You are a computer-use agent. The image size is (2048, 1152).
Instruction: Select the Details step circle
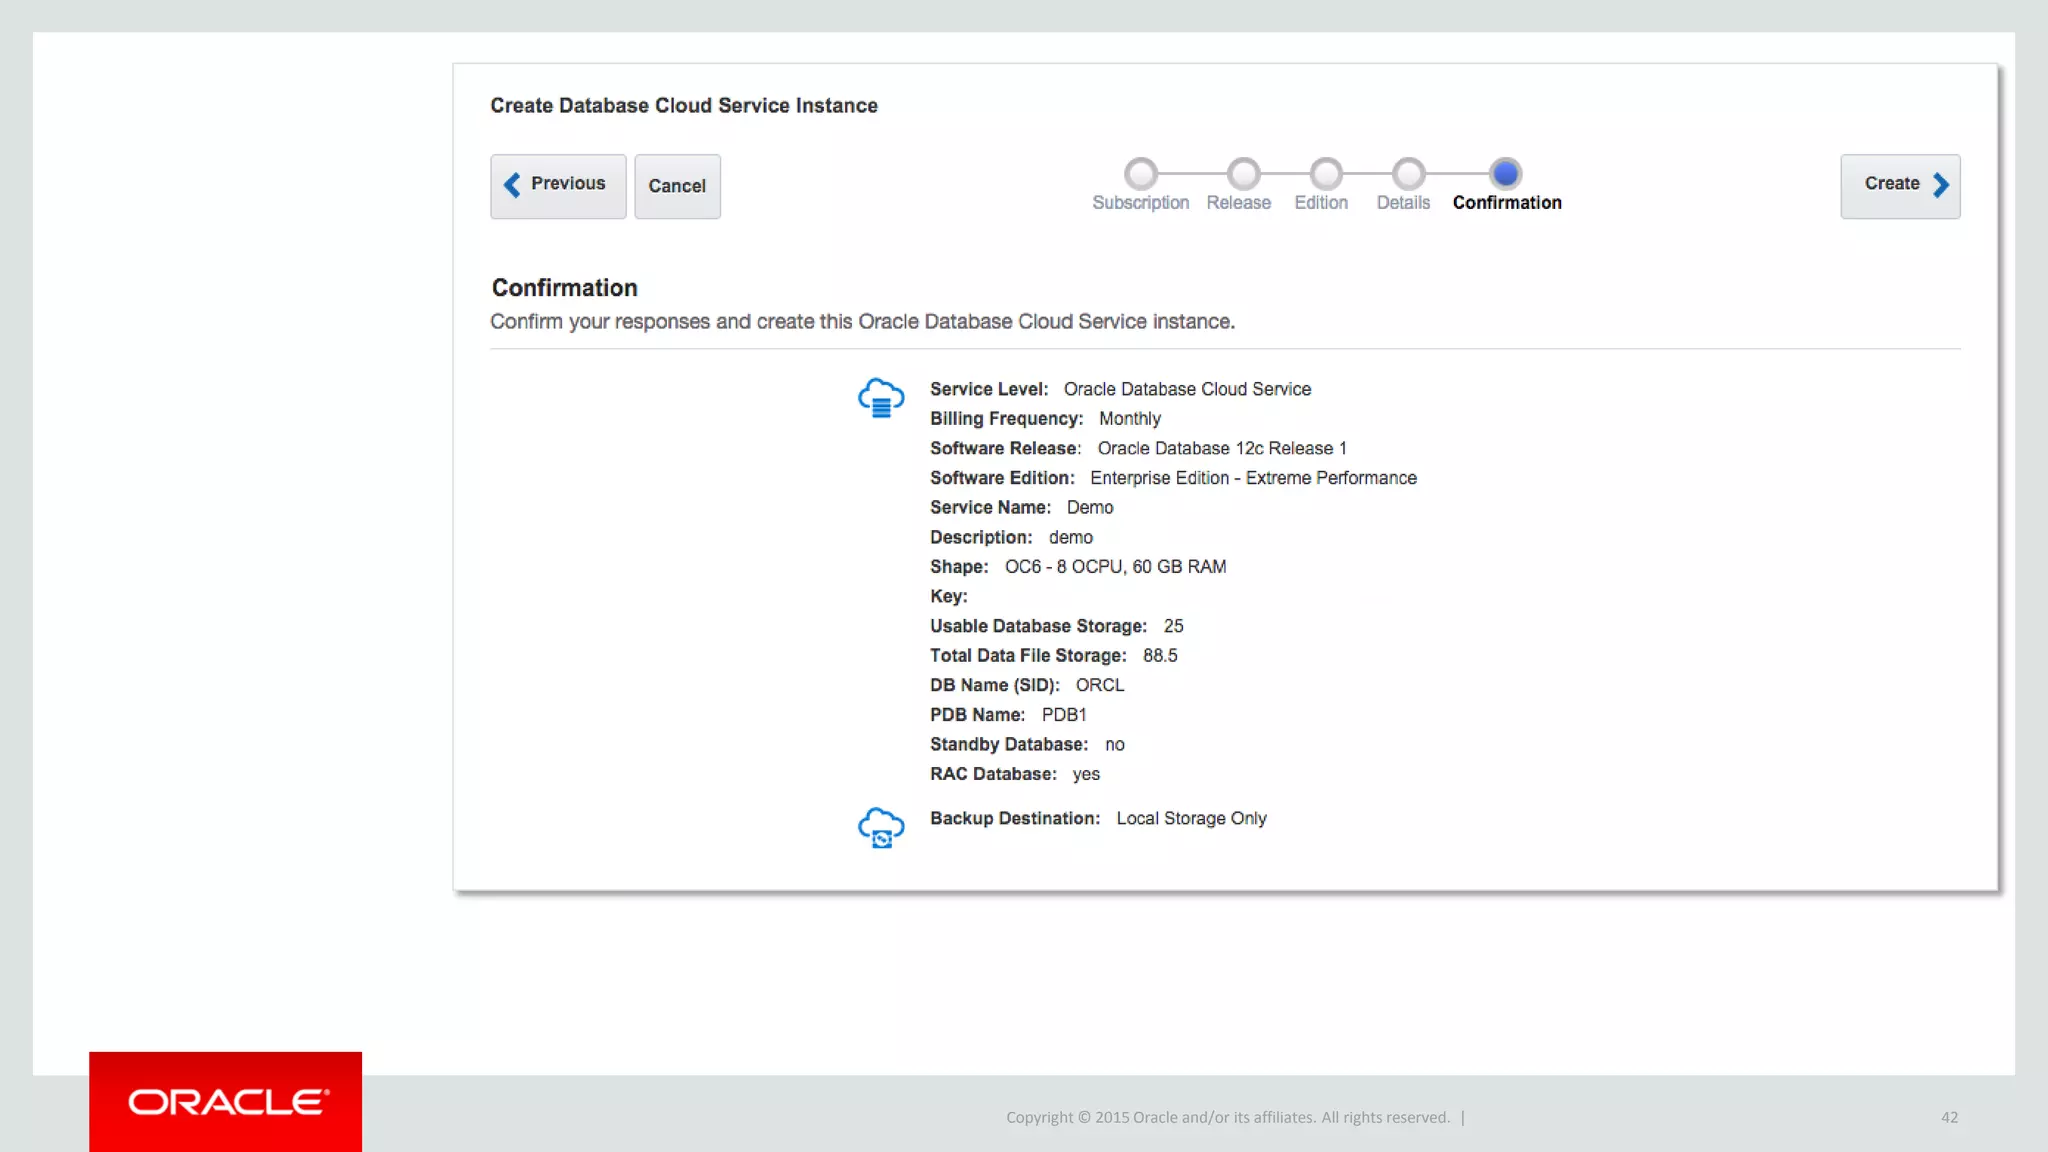tap(1408, 174)
